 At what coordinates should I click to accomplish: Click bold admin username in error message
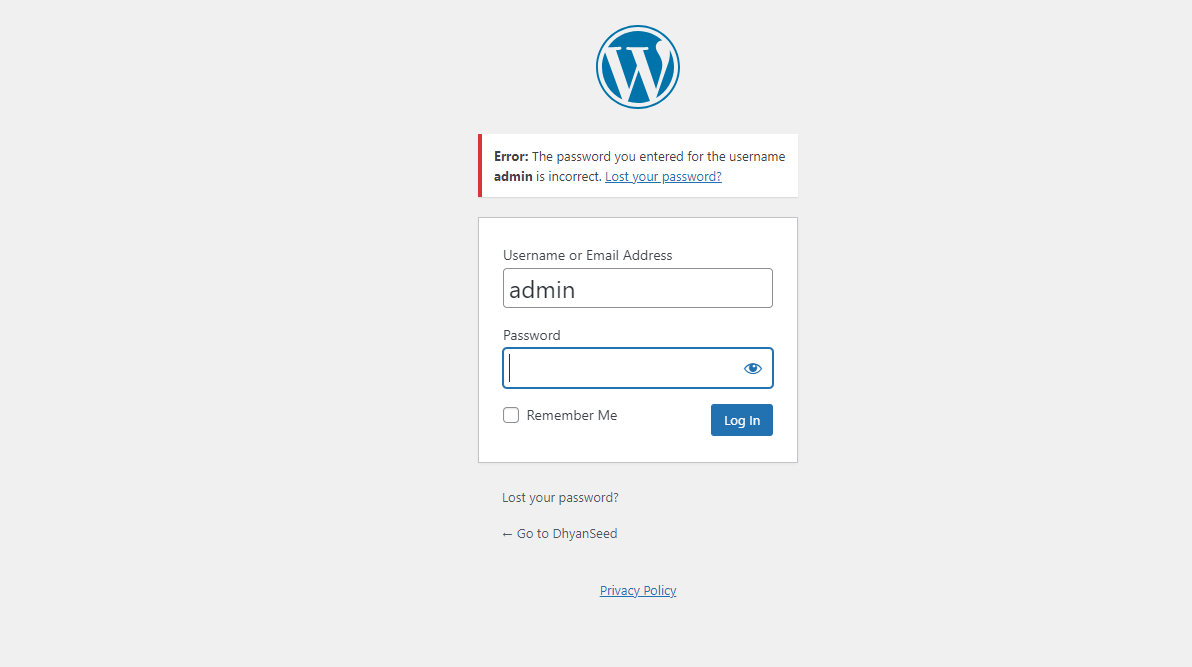[x=513, y=176]
